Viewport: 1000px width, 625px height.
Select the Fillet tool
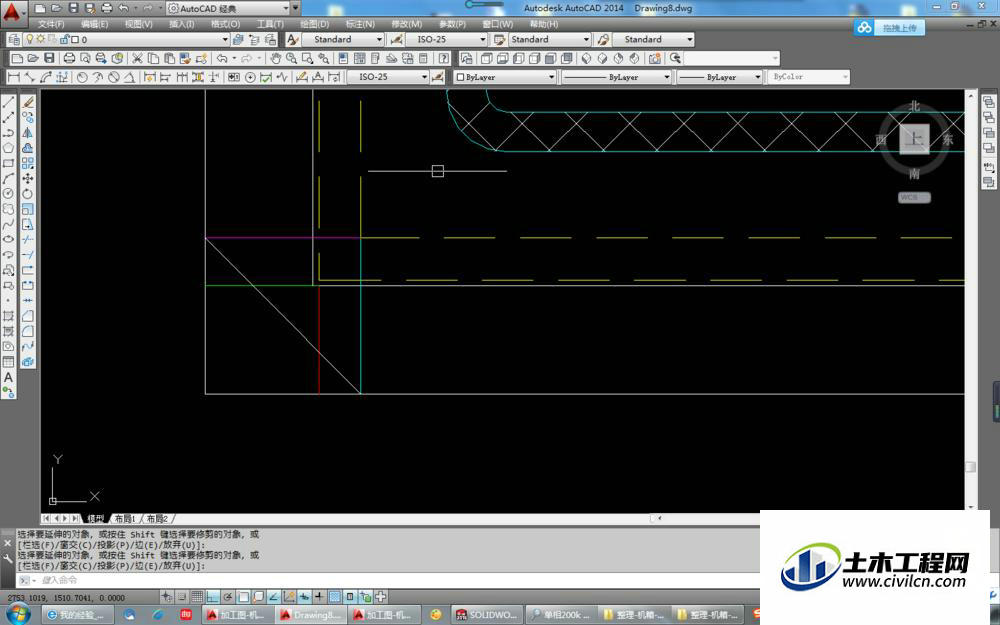tap(28, 331)
